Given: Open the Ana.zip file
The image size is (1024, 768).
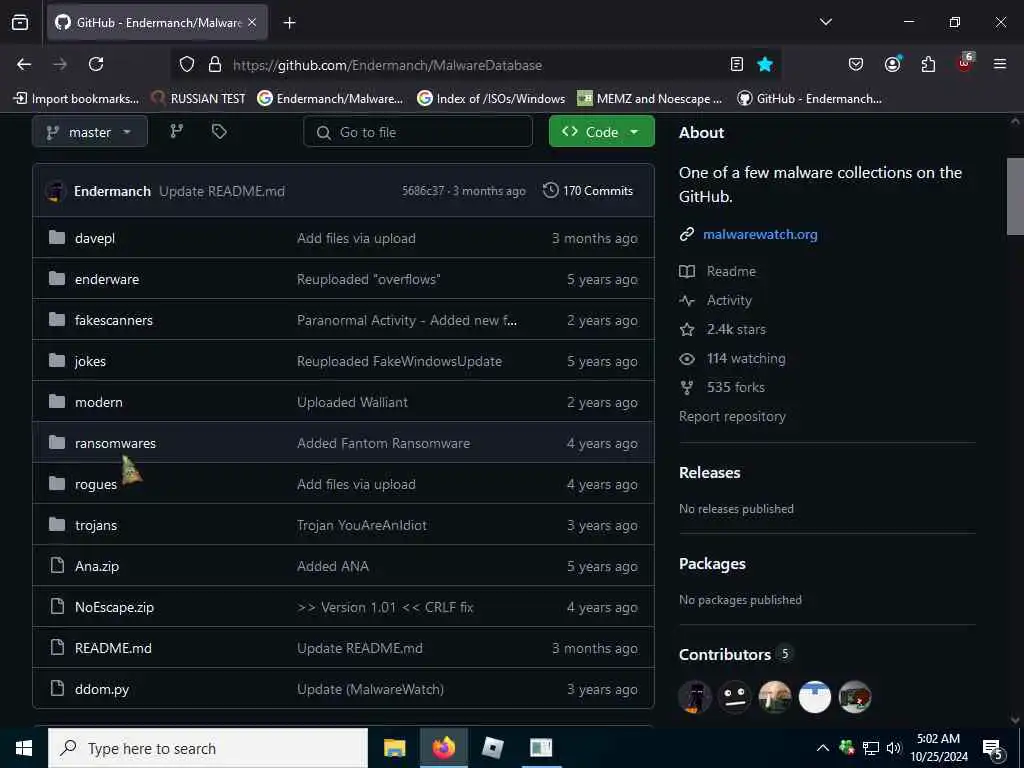Looking at the screenshot, I should coord(97,566).
